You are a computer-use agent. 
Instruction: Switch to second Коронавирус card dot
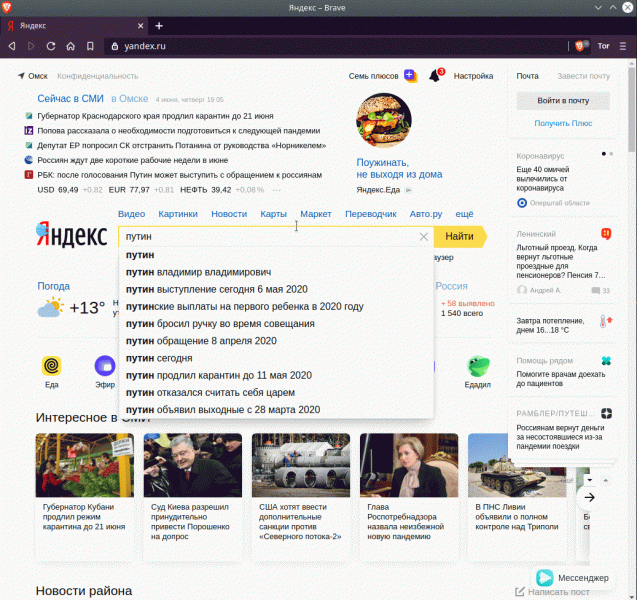[x=611, y=154]
